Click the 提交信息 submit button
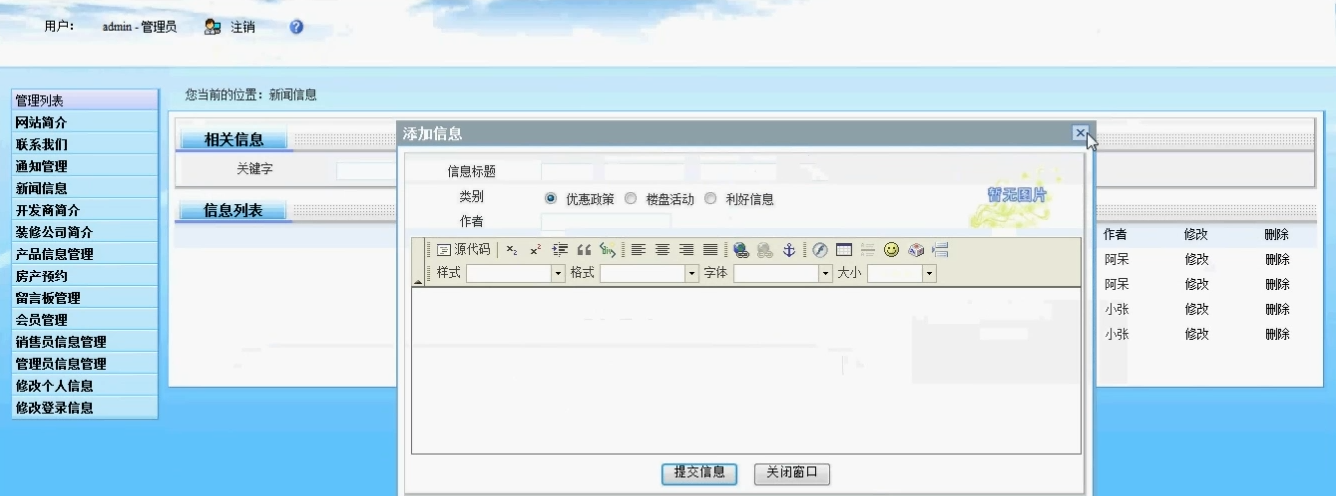Image resolution: width=1336 pixels, height=496 pixels. 699,473
